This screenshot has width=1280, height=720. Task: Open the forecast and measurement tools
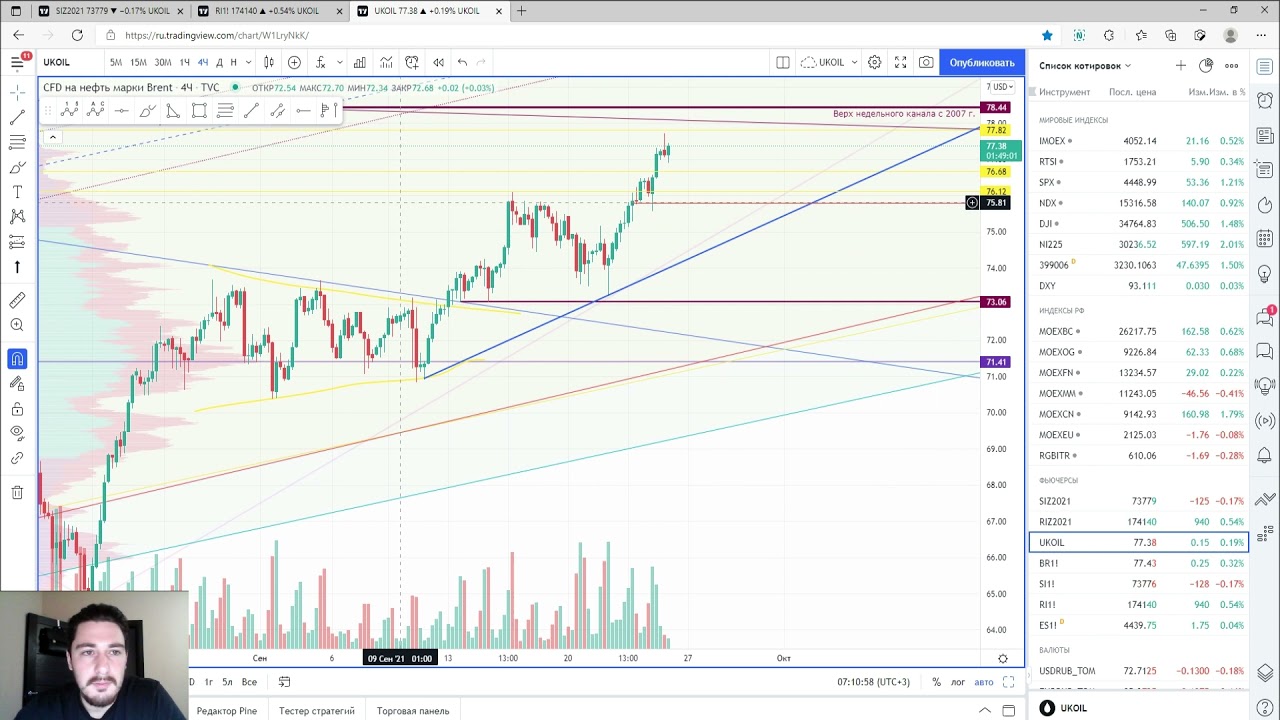coord(17,242)
